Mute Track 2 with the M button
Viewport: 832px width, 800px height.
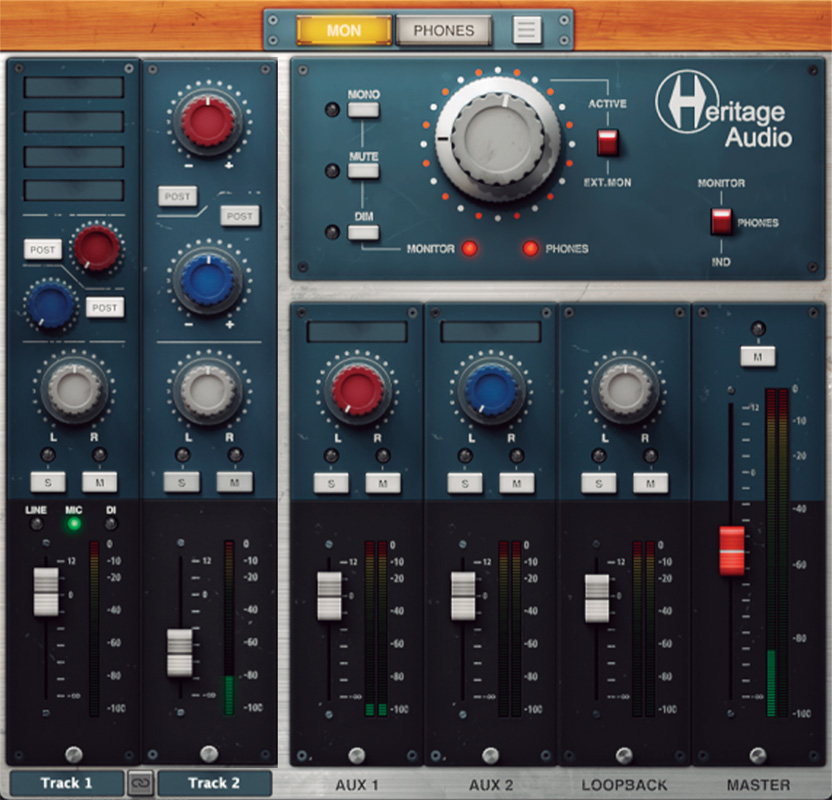tap(235, 482)
